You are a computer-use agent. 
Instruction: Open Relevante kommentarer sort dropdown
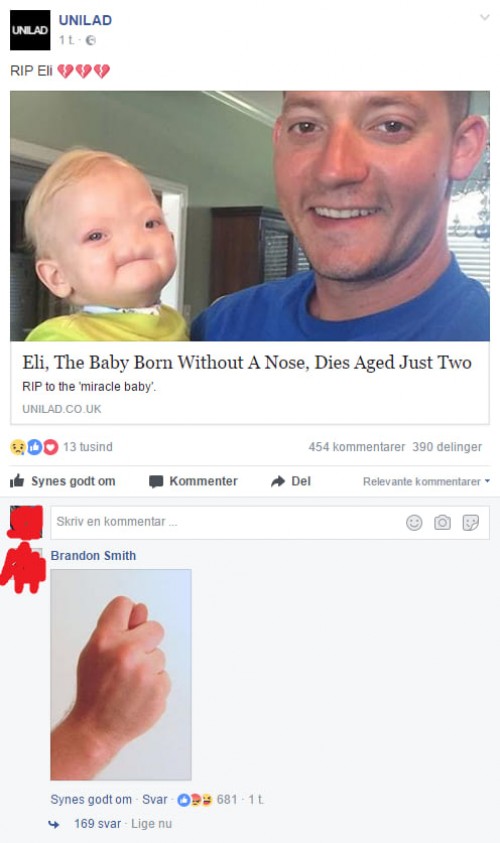[x=426, y=481]
